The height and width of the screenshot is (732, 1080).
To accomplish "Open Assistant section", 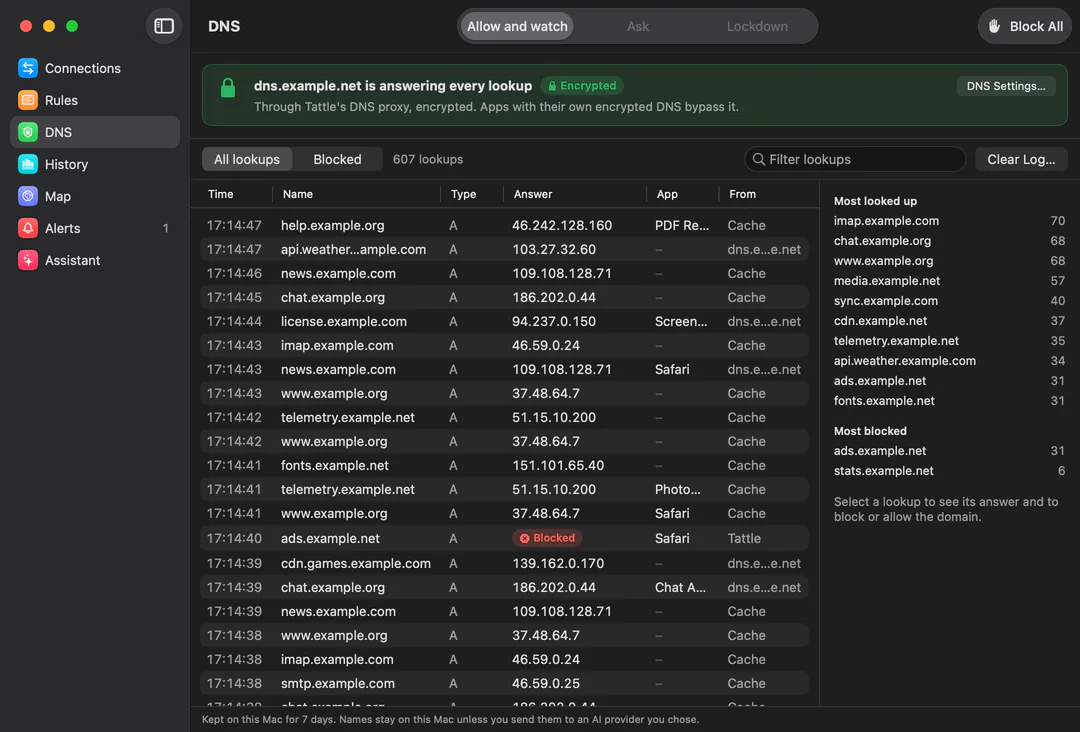I will coord(95,260).
